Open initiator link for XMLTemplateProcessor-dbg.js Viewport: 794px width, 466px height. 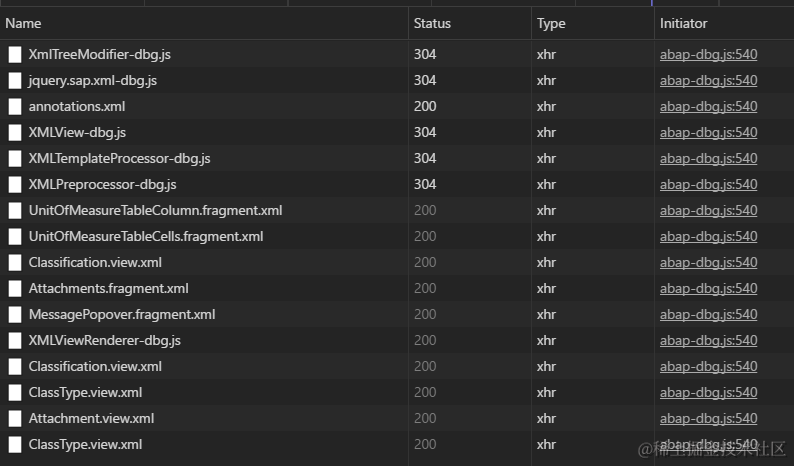[708, 159]
